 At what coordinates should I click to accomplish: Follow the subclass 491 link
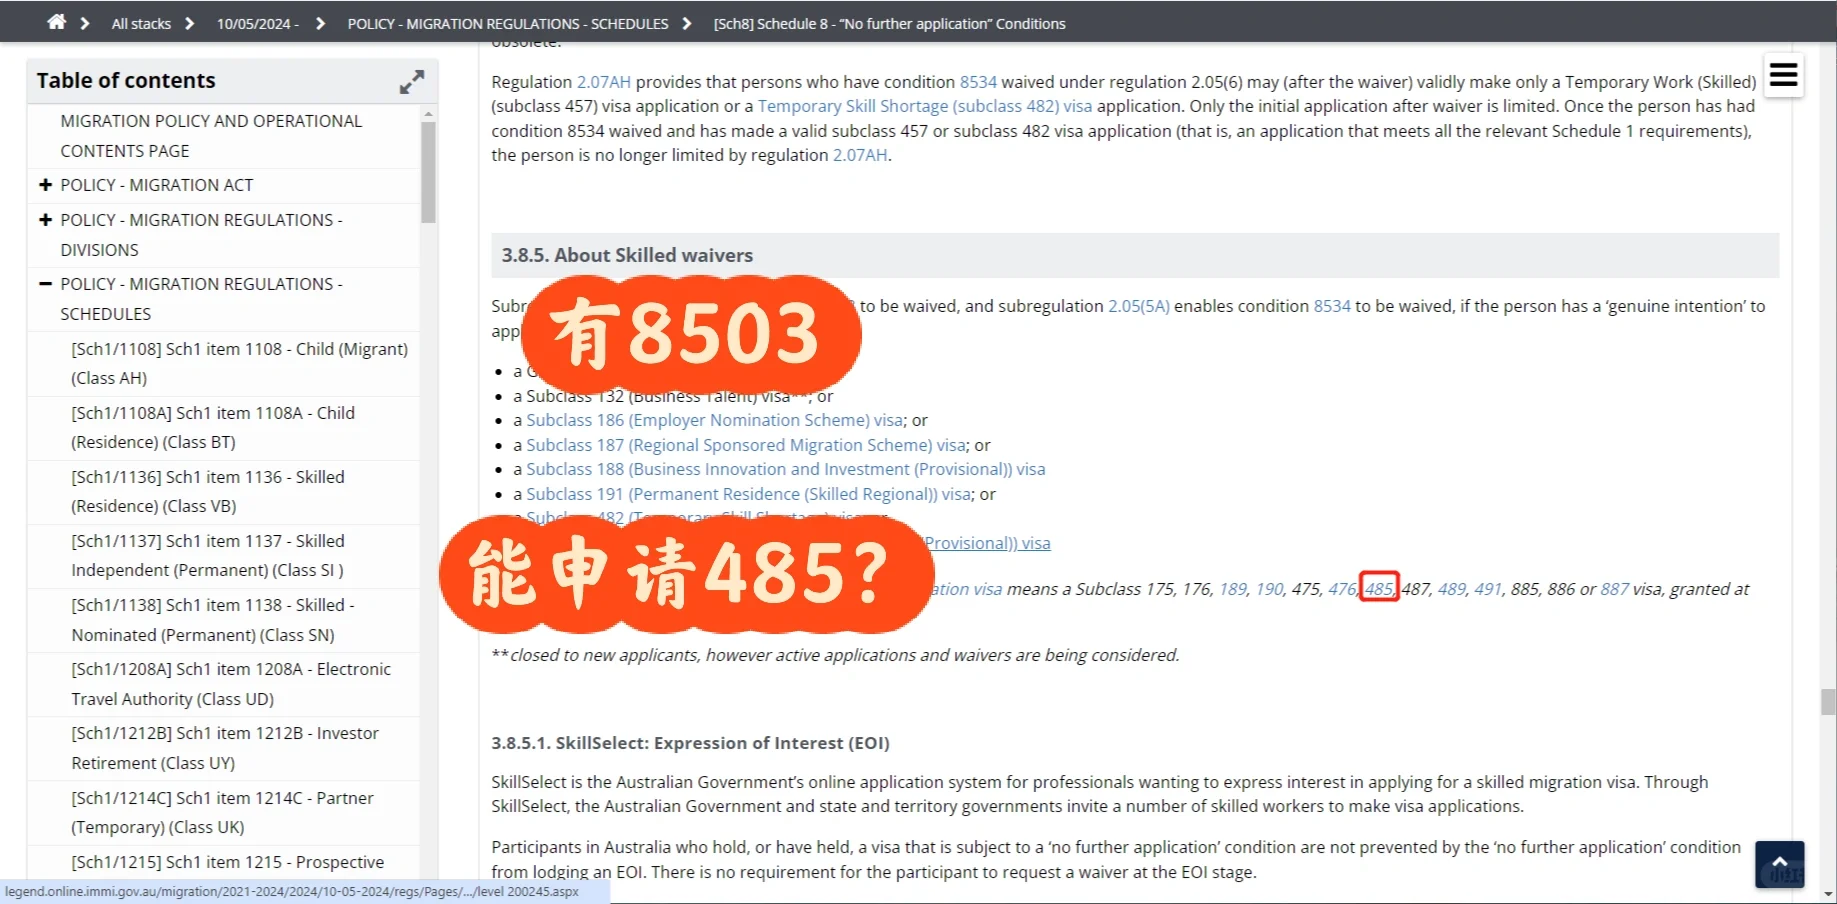[x=1488, y=589]
